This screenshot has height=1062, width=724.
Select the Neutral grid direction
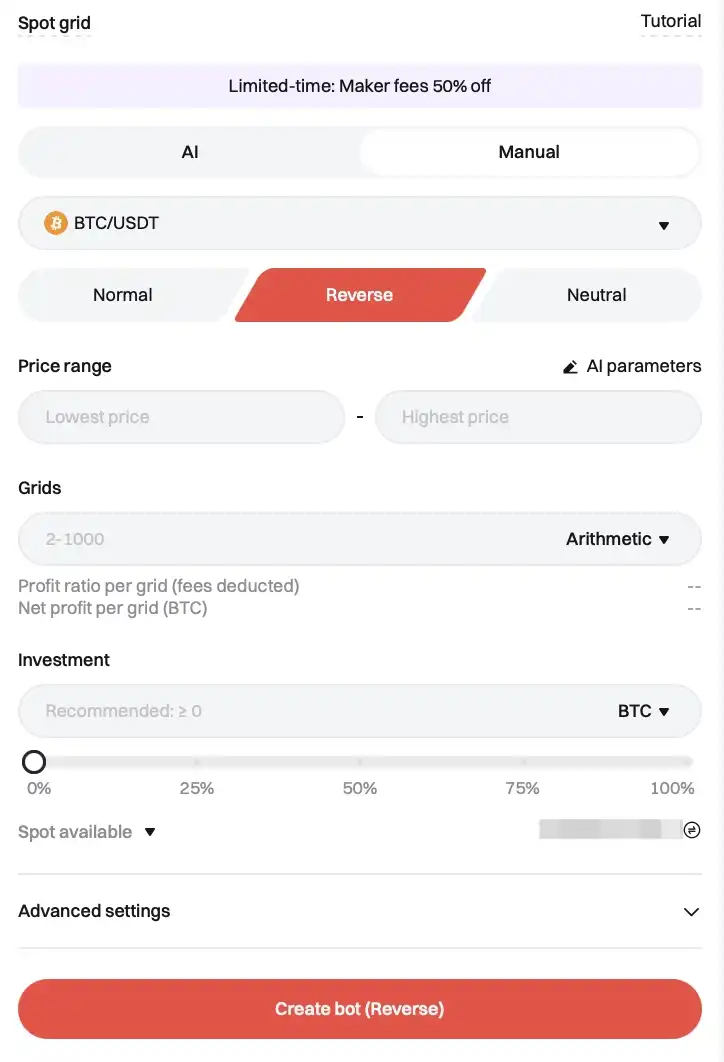tap(596, 295)
